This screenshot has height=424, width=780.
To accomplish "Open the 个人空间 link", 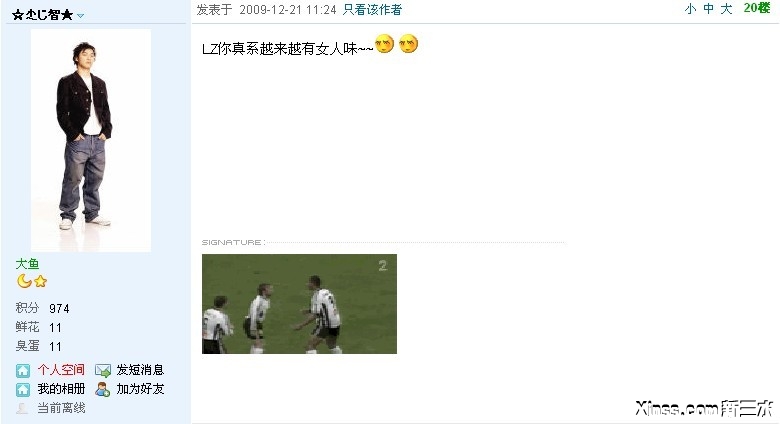I will [x=61, y=370].
